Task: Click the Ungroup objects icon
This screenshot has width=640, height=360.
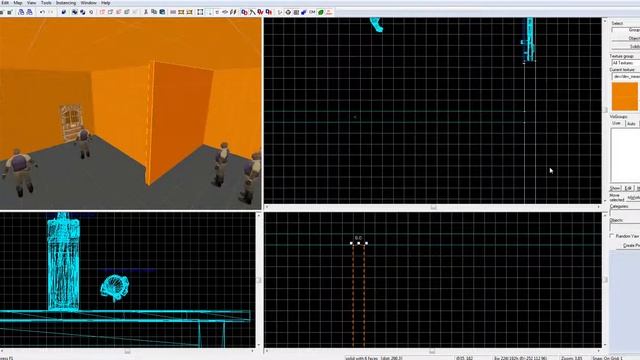Action: click(83, 12)
